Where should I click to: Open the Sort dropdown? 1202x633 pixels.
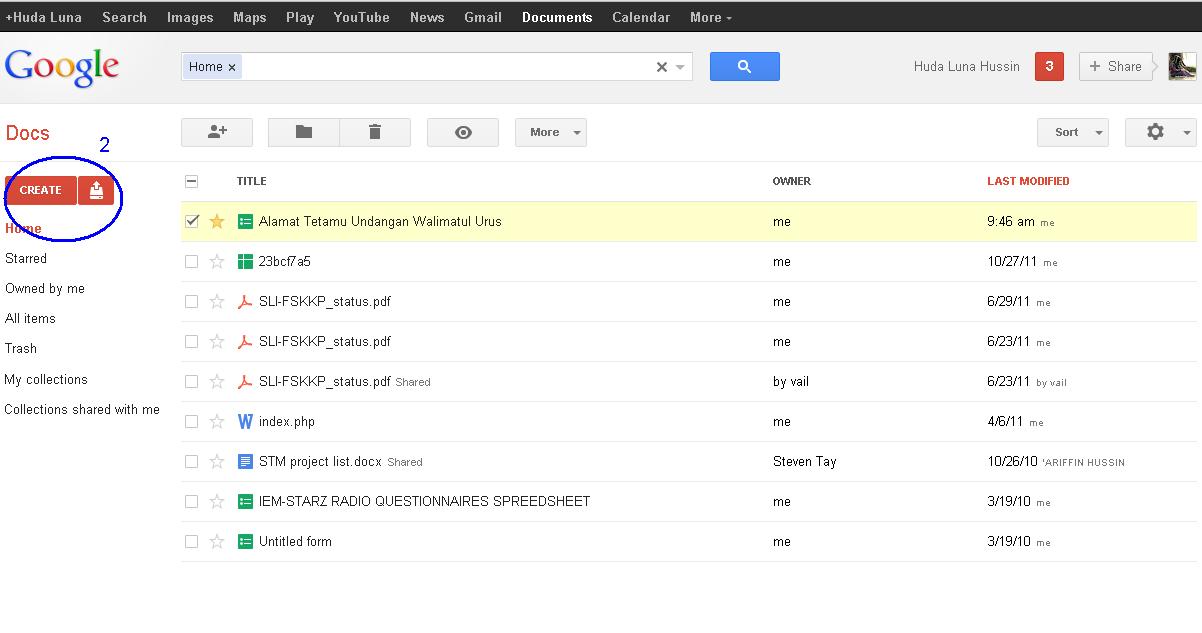1071,131
